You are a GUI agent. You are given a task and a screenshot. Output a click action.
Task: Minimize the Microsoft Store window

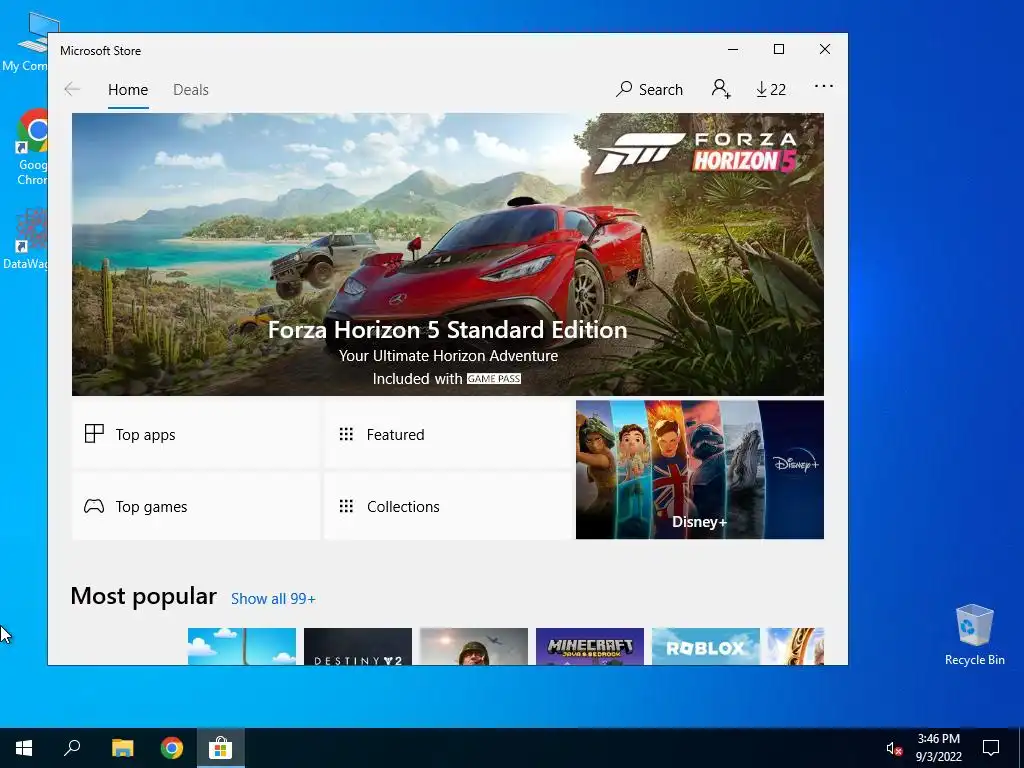[x=733, y=50]
